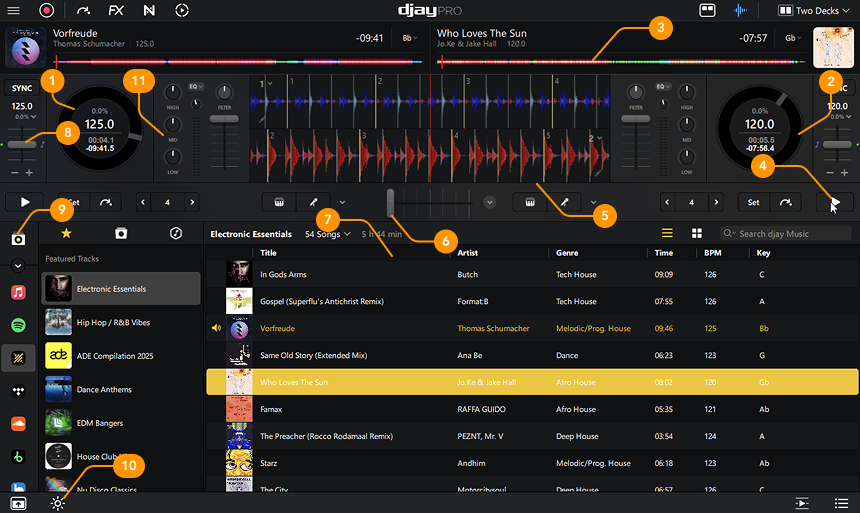860x513 pixels.
Task: Toggle SYNC on the left deck
Action: tap(21, 88)
